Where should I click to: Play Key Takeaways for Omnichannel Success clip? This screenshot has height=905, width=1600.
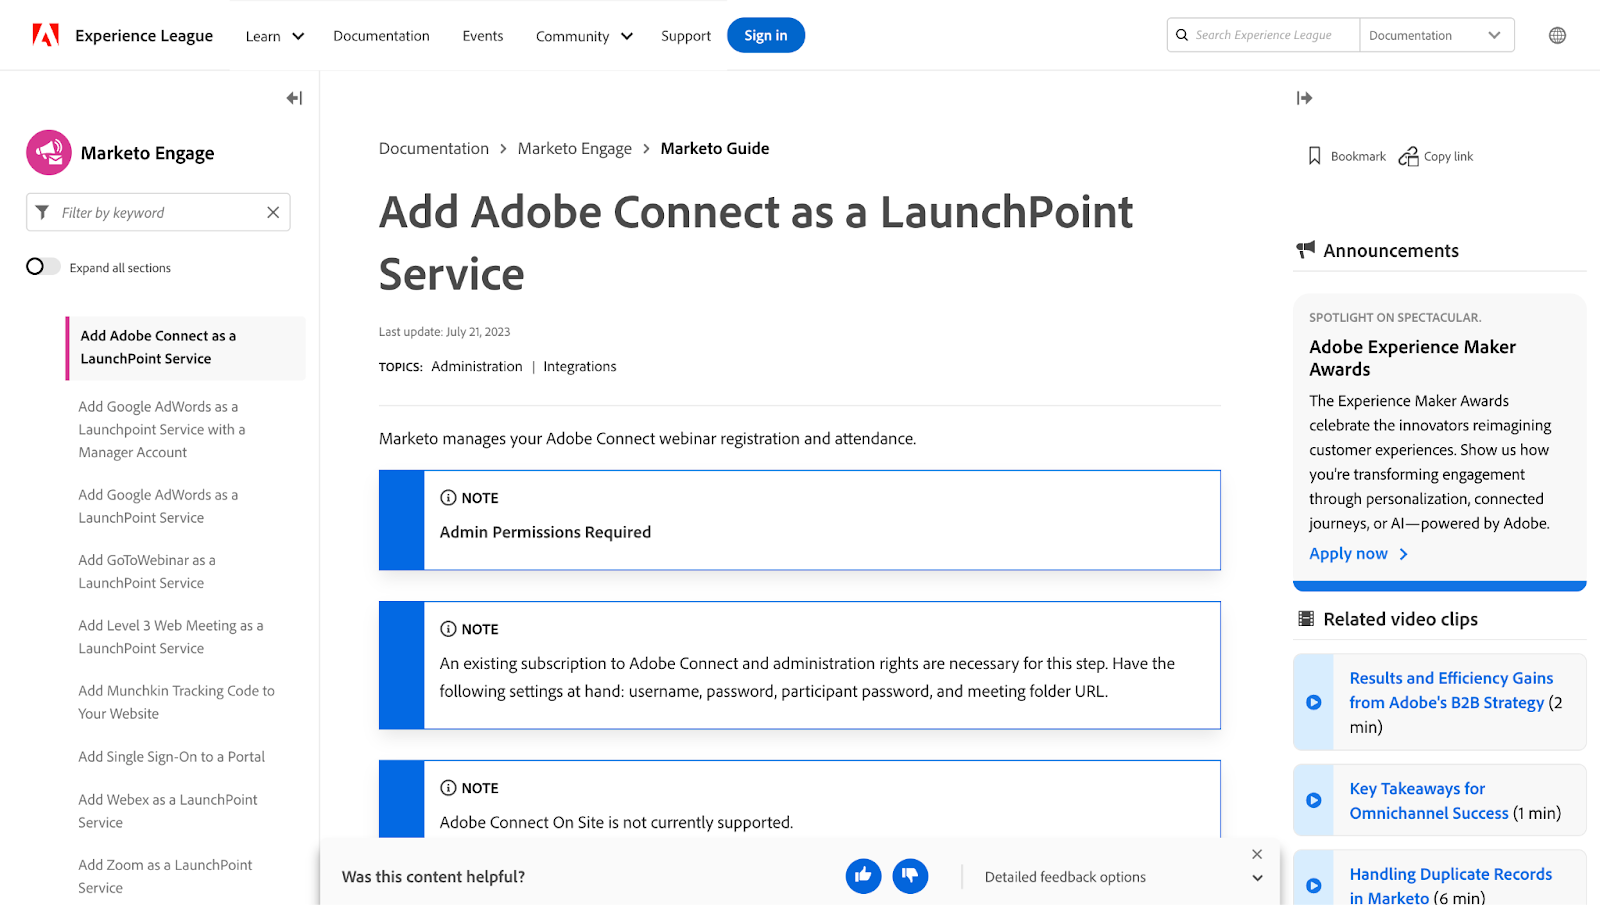pyautogui.click(x=1314, y=800)
